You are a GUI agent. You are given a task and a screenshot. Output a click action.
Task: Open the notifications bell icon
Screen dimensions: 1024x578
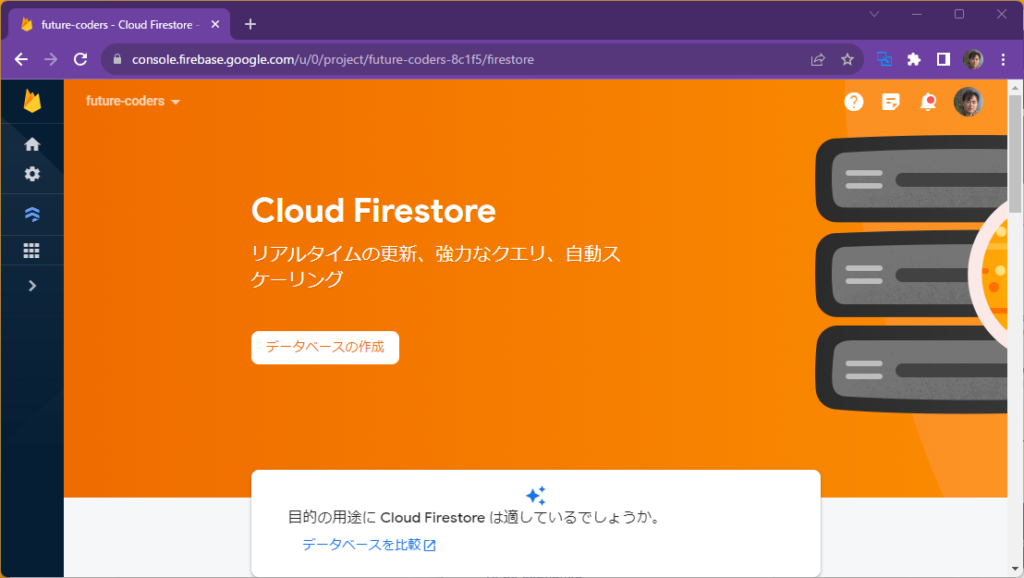(x=928, y=102)
